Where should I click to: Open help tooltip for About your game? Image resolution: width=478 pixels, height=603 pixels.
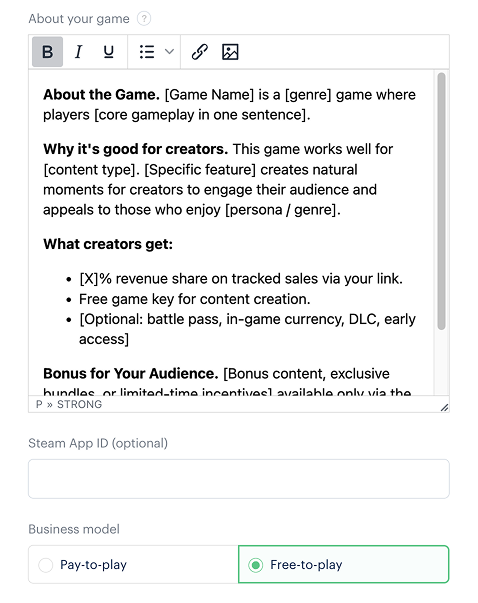point(144,18)
